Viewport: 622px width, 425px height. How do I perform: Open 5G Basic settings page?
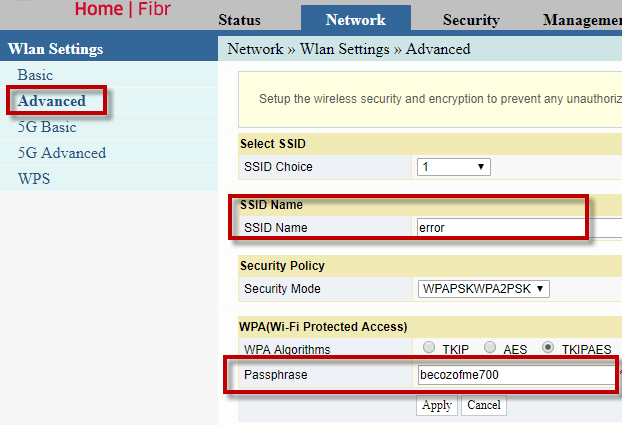(47, 127)
